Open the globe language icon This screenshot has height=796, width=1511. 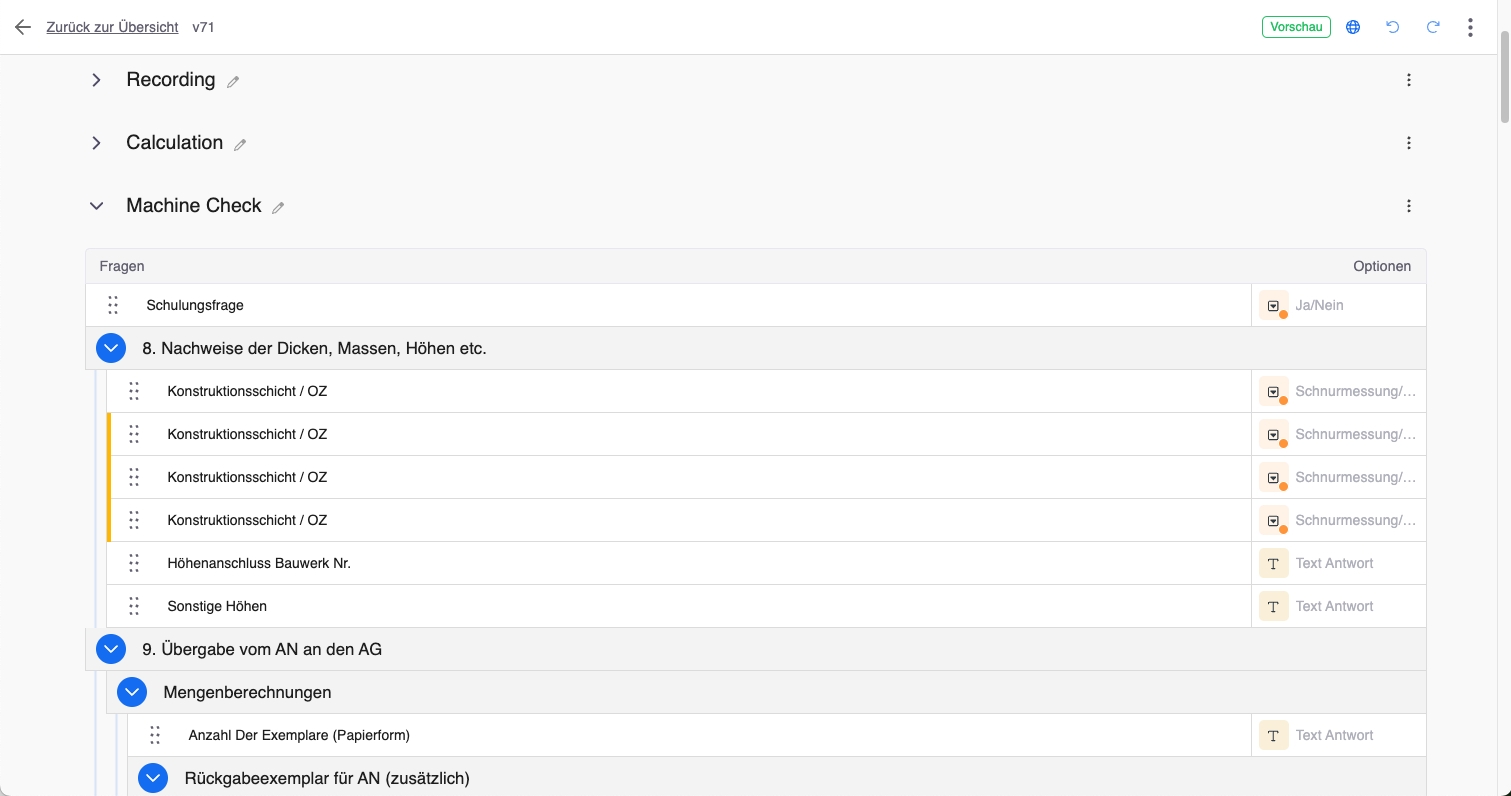(x=1353, y=27)
